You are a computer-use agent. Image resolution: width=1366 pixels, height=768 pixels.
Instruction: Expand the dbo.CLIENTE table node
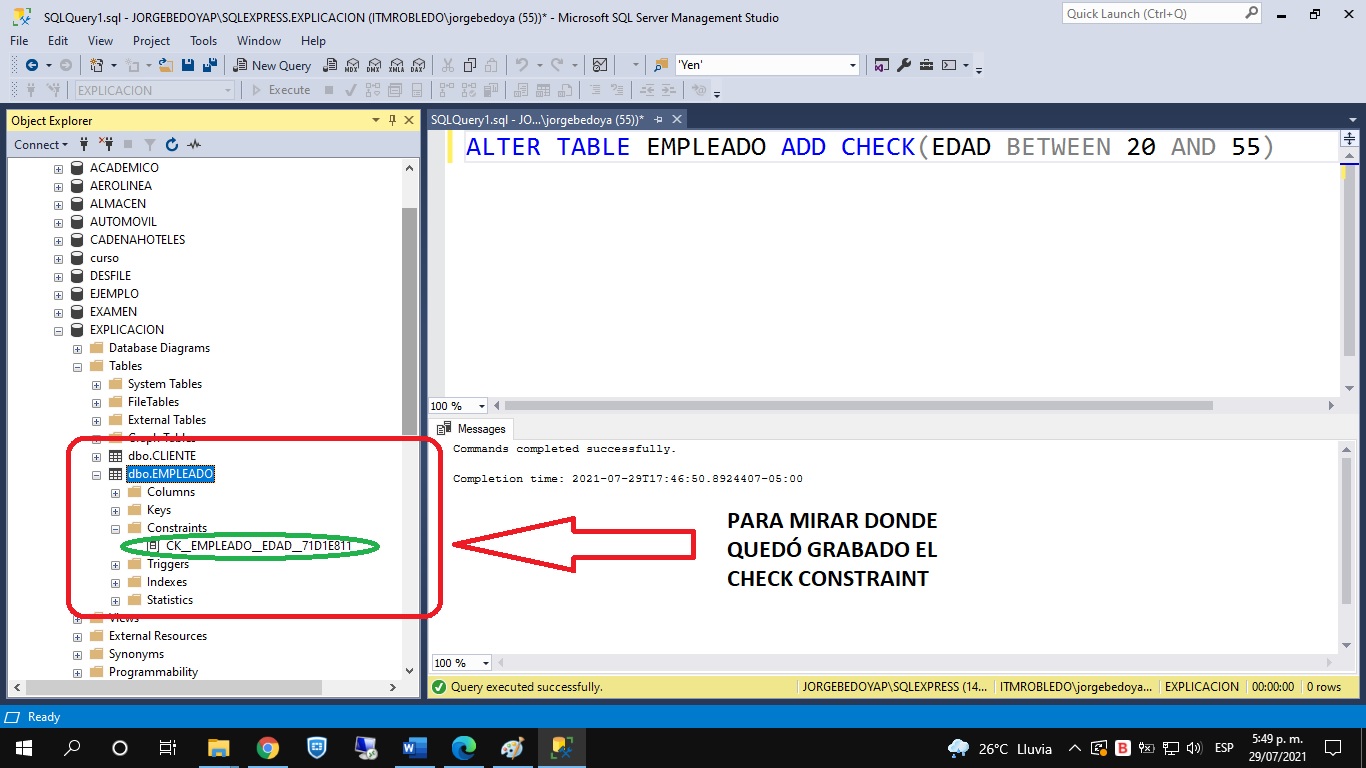click(96, 456)
